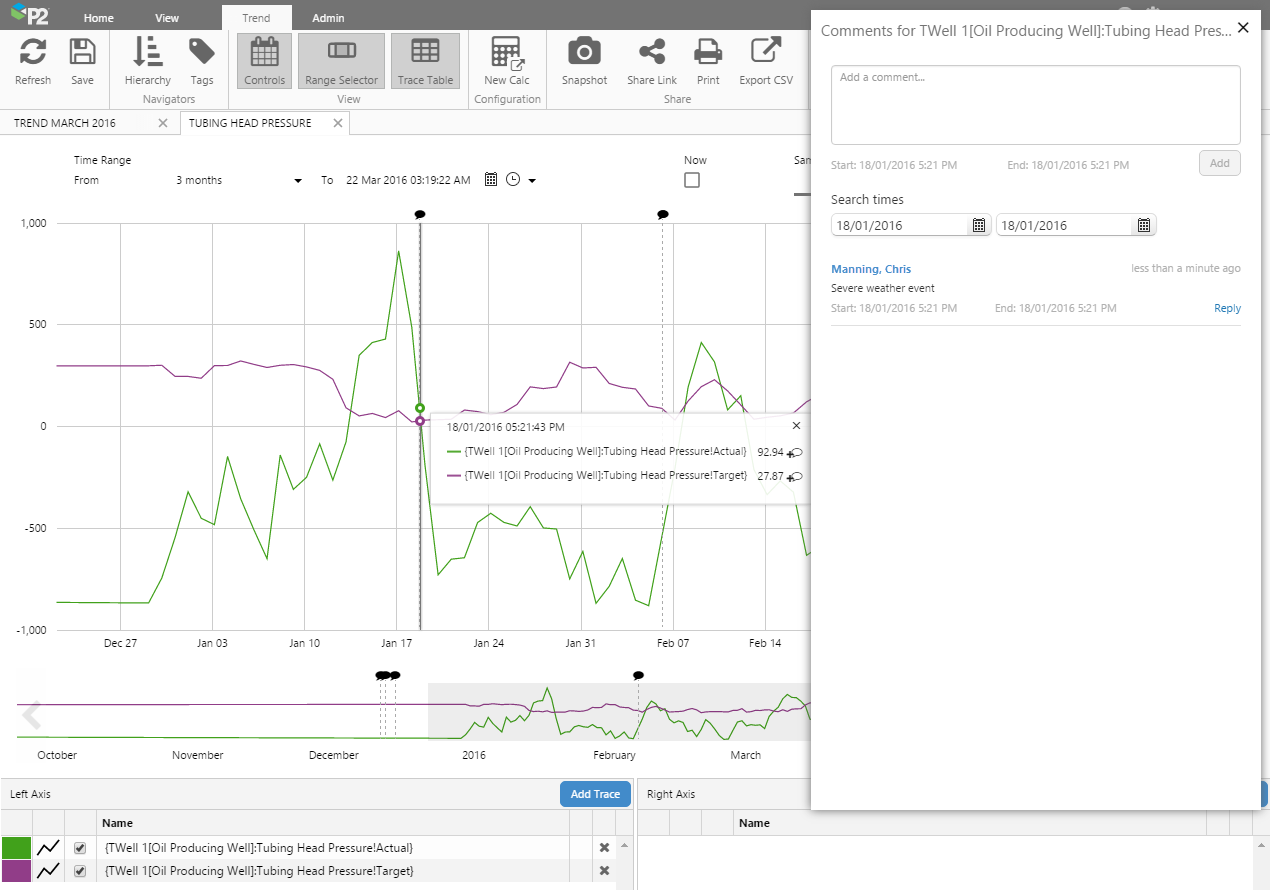Click in the Add a comment text box
1270x890 pixels.
click(x=1035, y=105)
